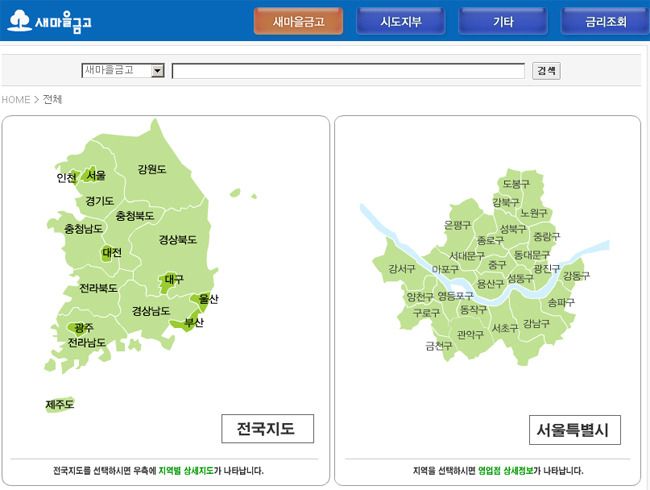Select 관악구 district on Seoul map
Image resolution: width=650 pixels, height=490 pixels.
[x=470, y=335]
